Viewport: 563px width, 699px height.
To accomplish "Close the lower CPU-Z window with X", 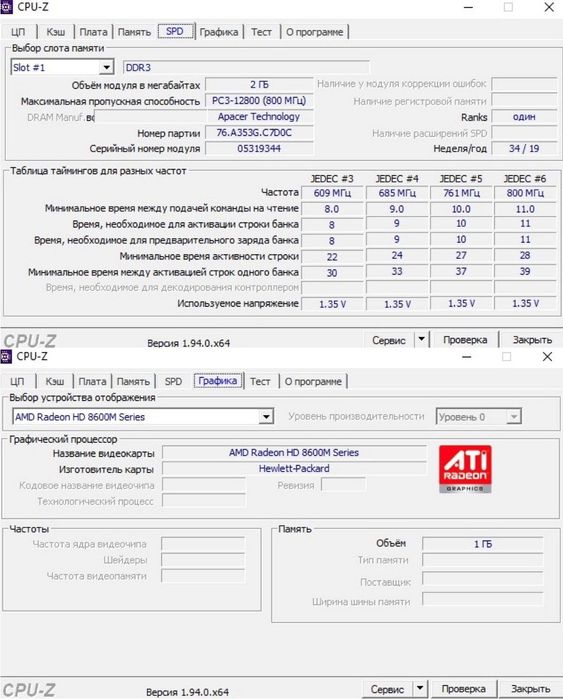I will 547,357.
